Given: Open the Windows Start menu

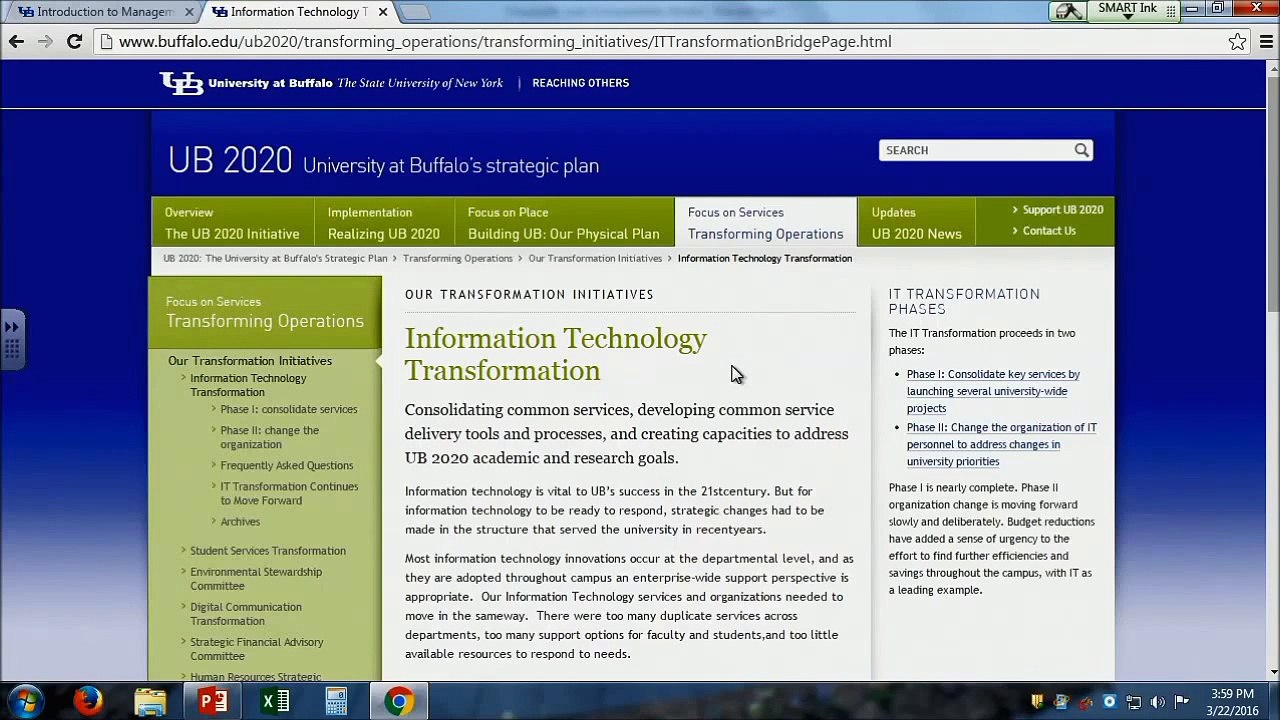Looking at the screenshot, I should pos(26,701).
